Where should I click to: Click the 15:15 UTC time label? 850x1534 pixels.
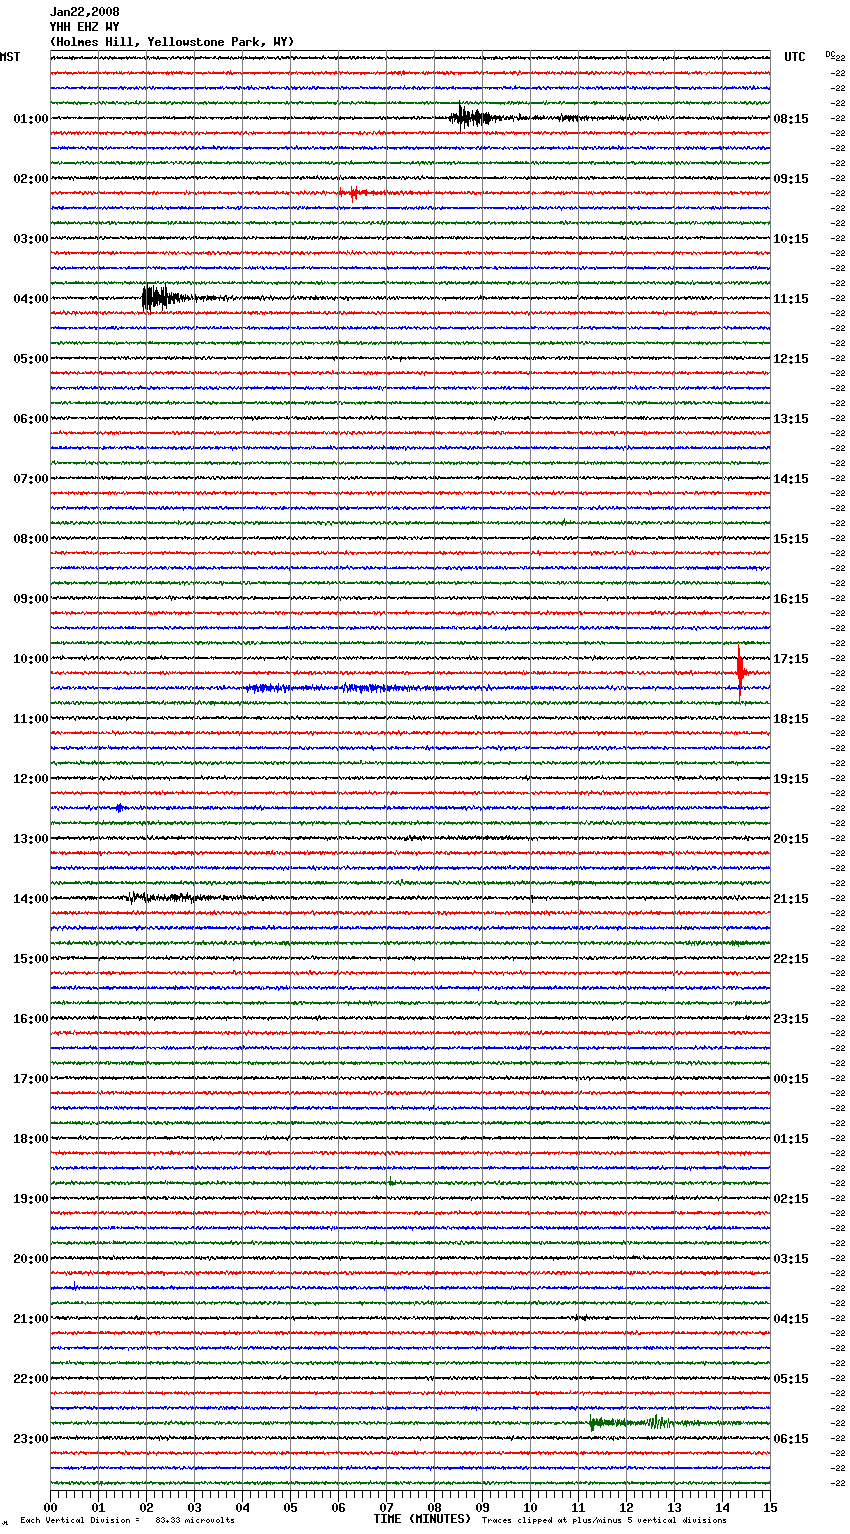coord(791,539)
